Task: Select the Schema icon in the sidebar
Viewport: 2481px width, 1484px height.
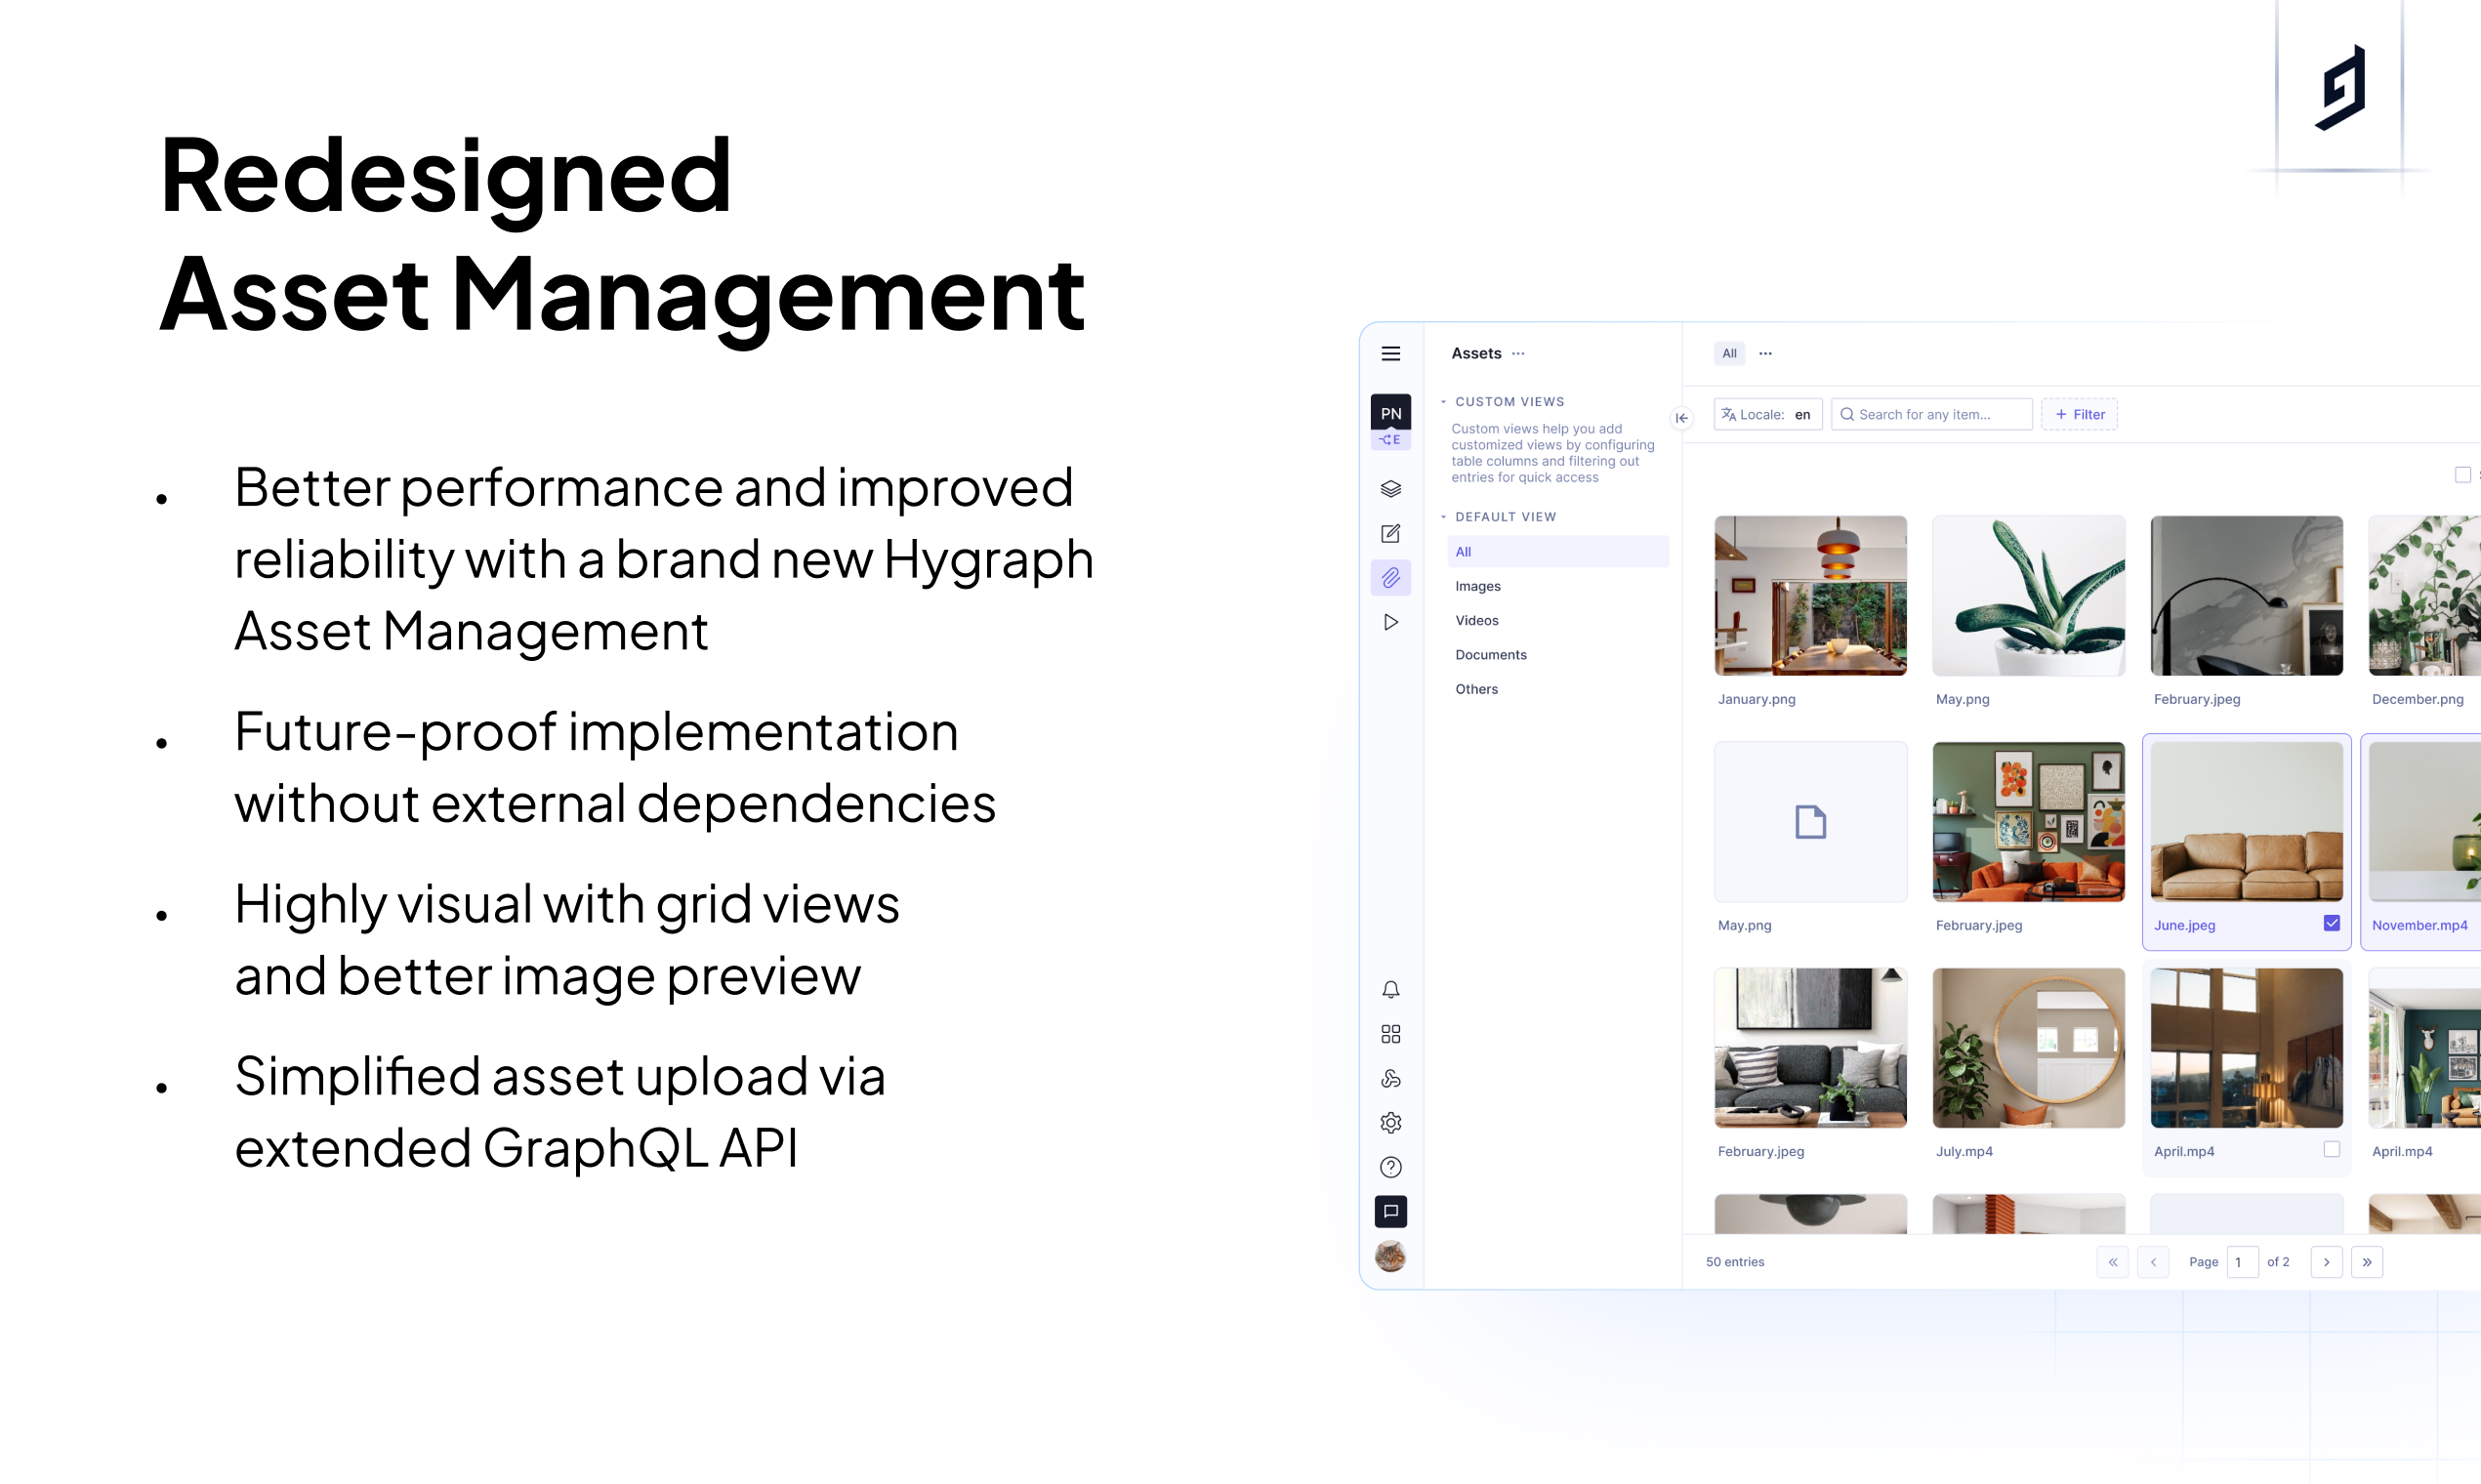Action: 1390,489
